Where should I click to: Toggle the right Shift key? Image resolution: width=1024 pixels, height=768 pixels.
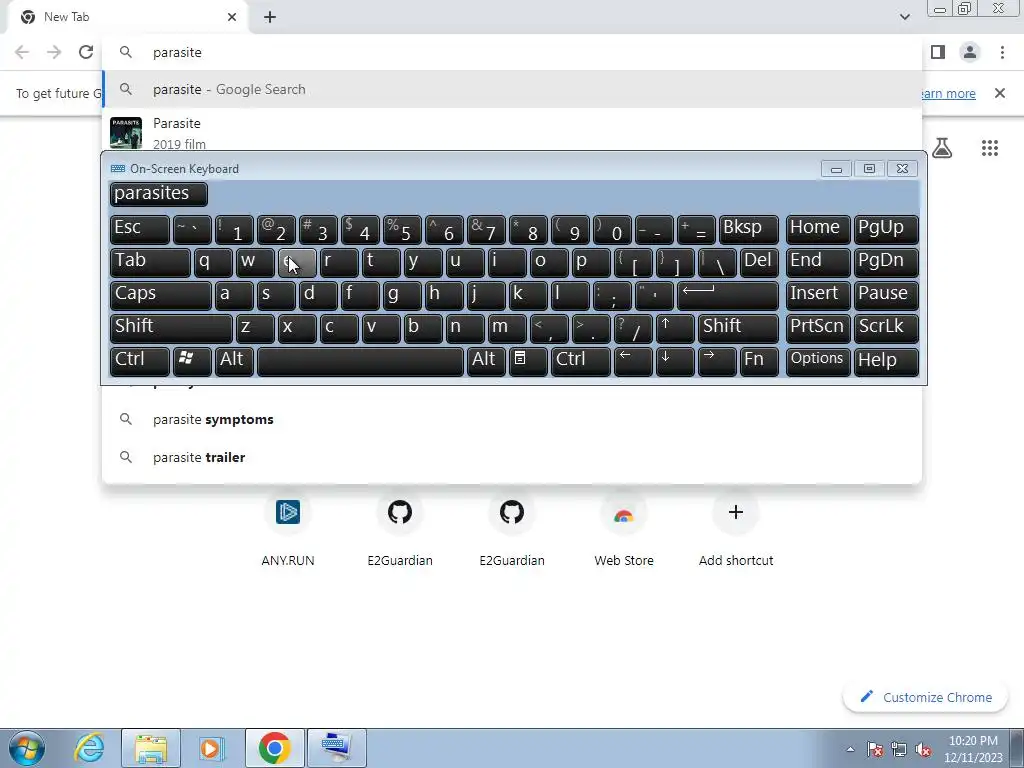[738, 328]
